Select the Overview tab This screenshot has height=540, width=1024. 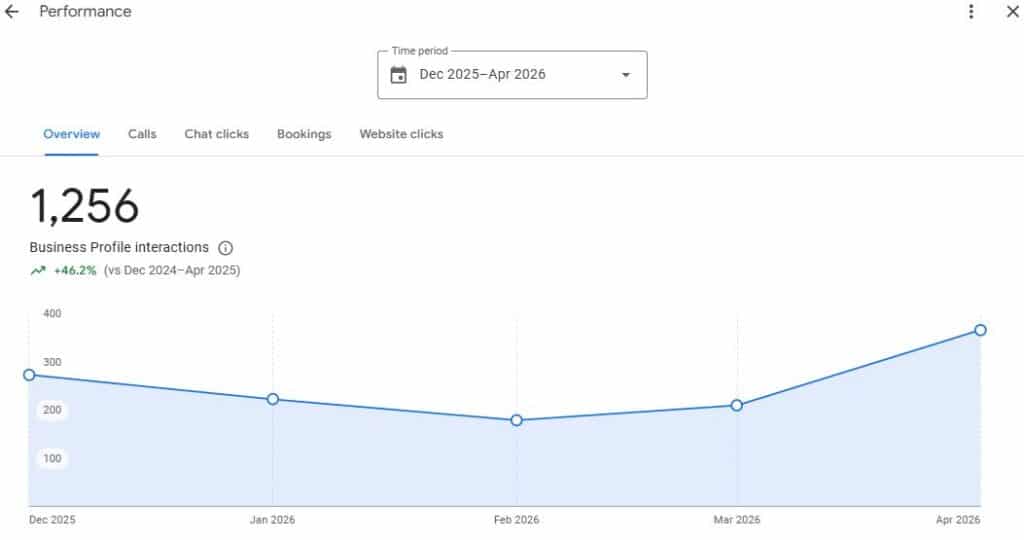[x=72, y=134]
